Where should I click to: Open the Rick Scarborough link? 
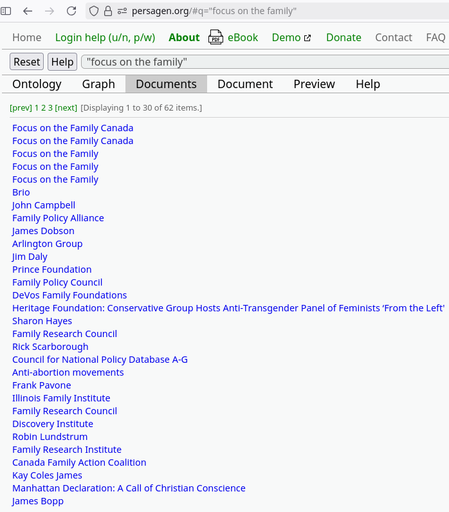(x=50, y=347)
